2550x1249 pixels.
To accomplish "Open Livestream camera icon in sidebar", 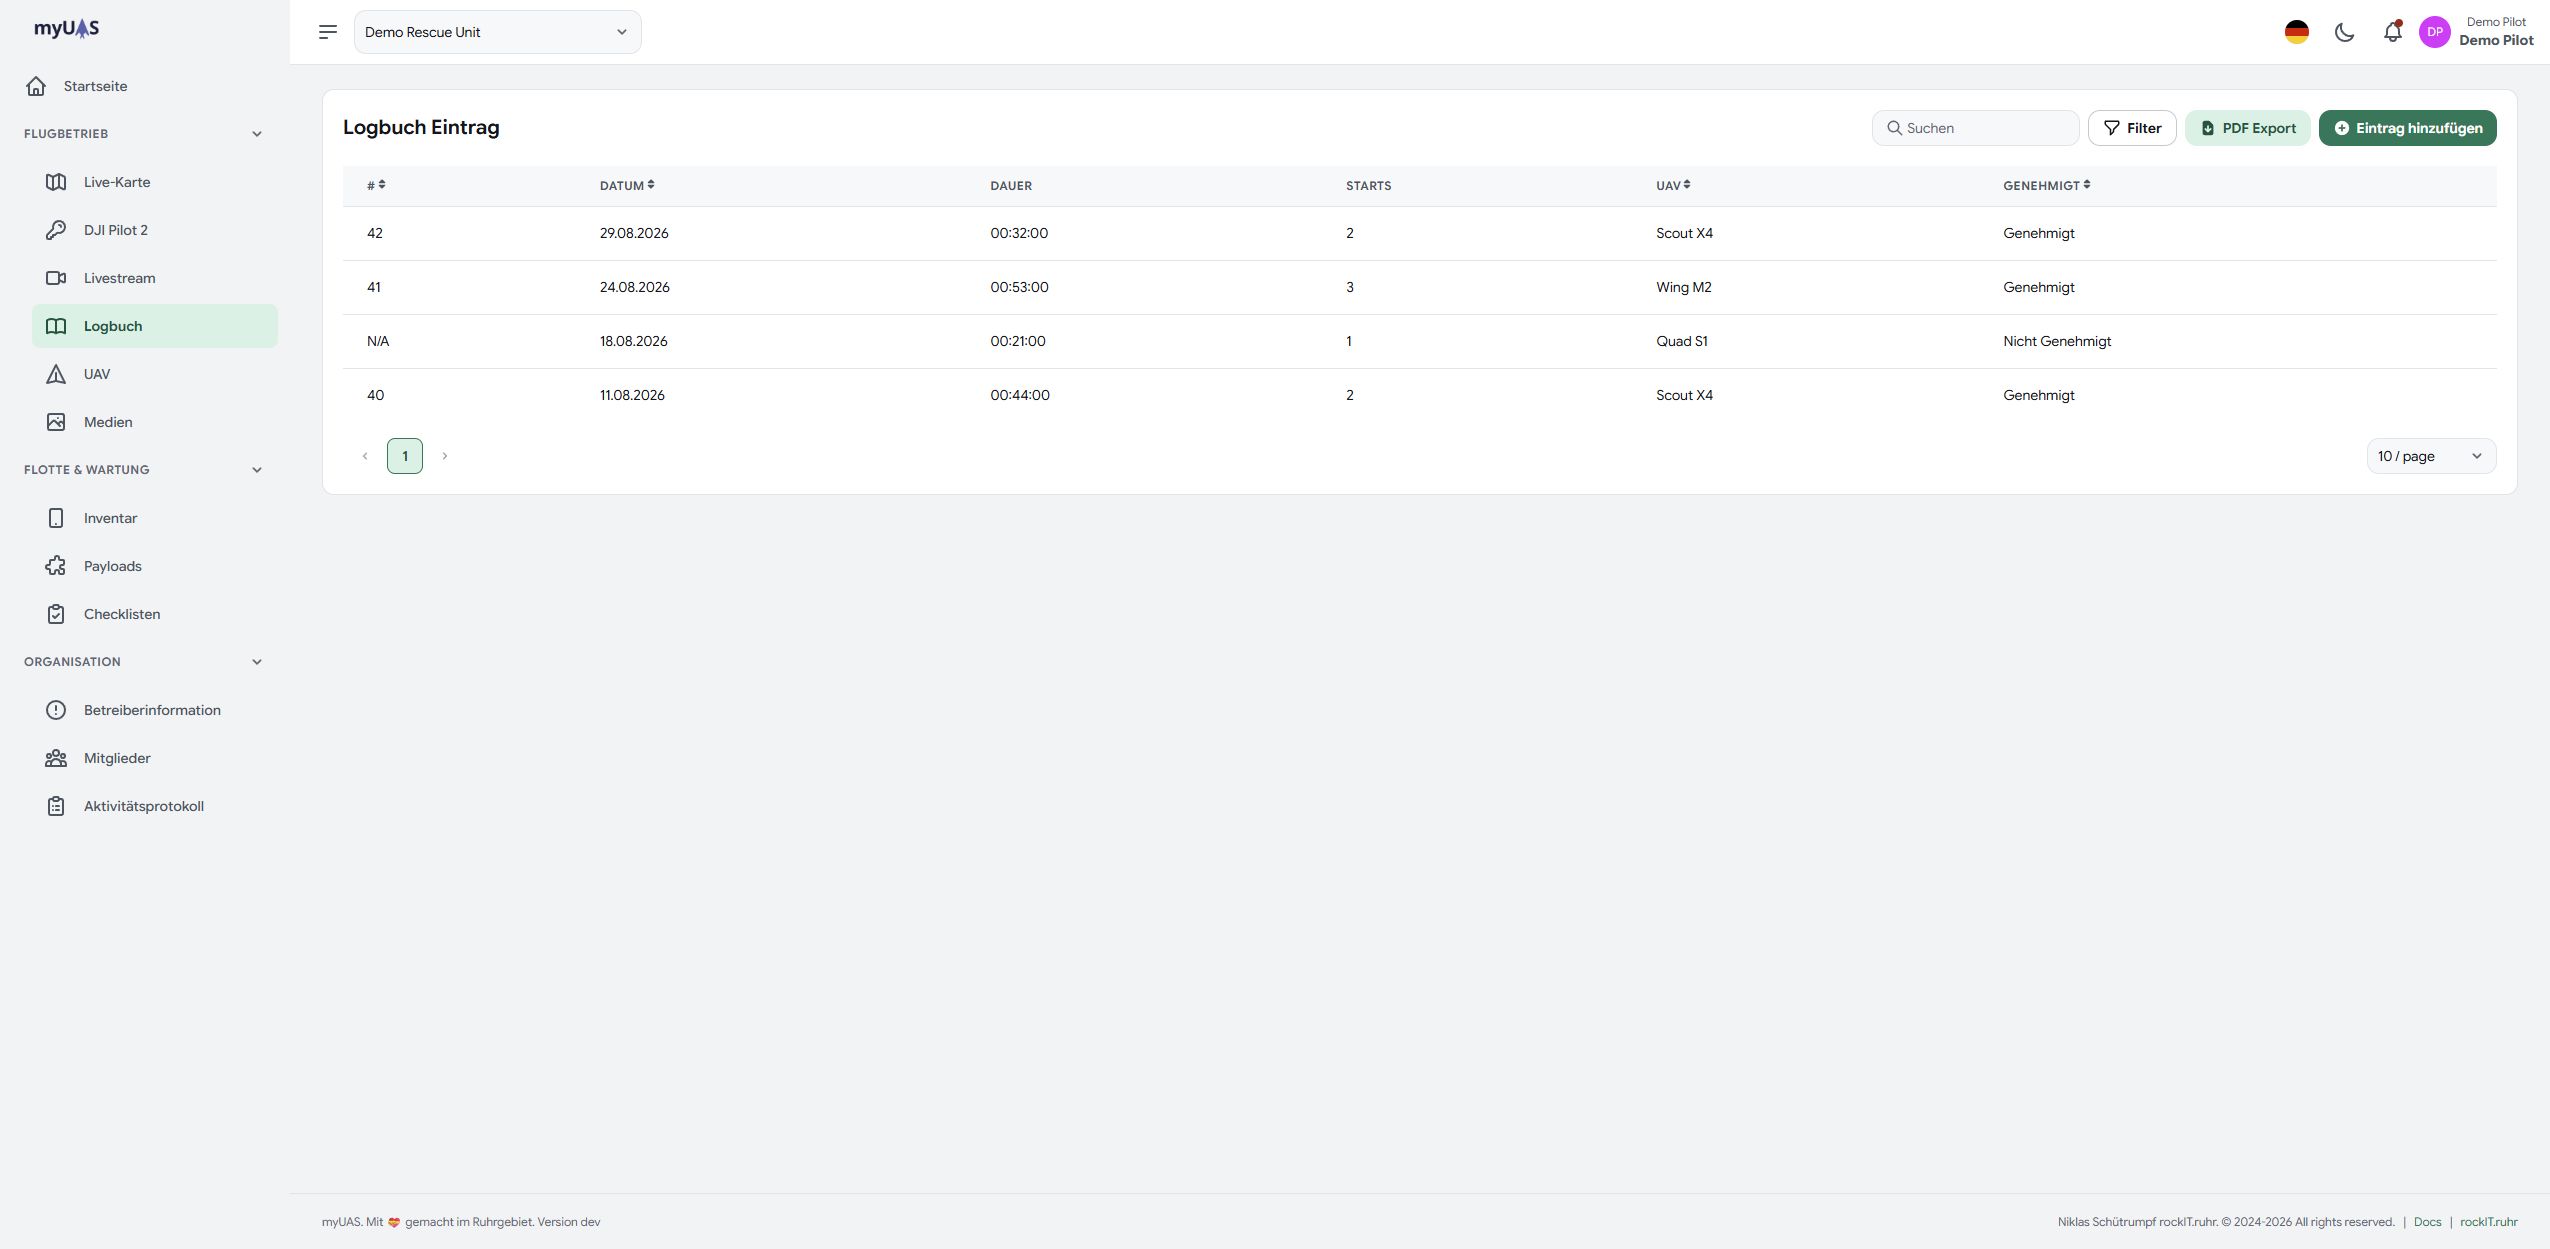I will [x=56, y=278].
